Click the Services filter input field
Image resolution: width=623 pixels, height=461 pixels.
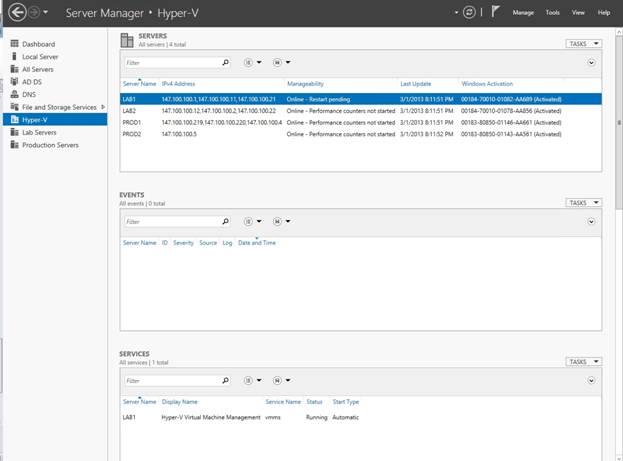click(x=172, y=380)
